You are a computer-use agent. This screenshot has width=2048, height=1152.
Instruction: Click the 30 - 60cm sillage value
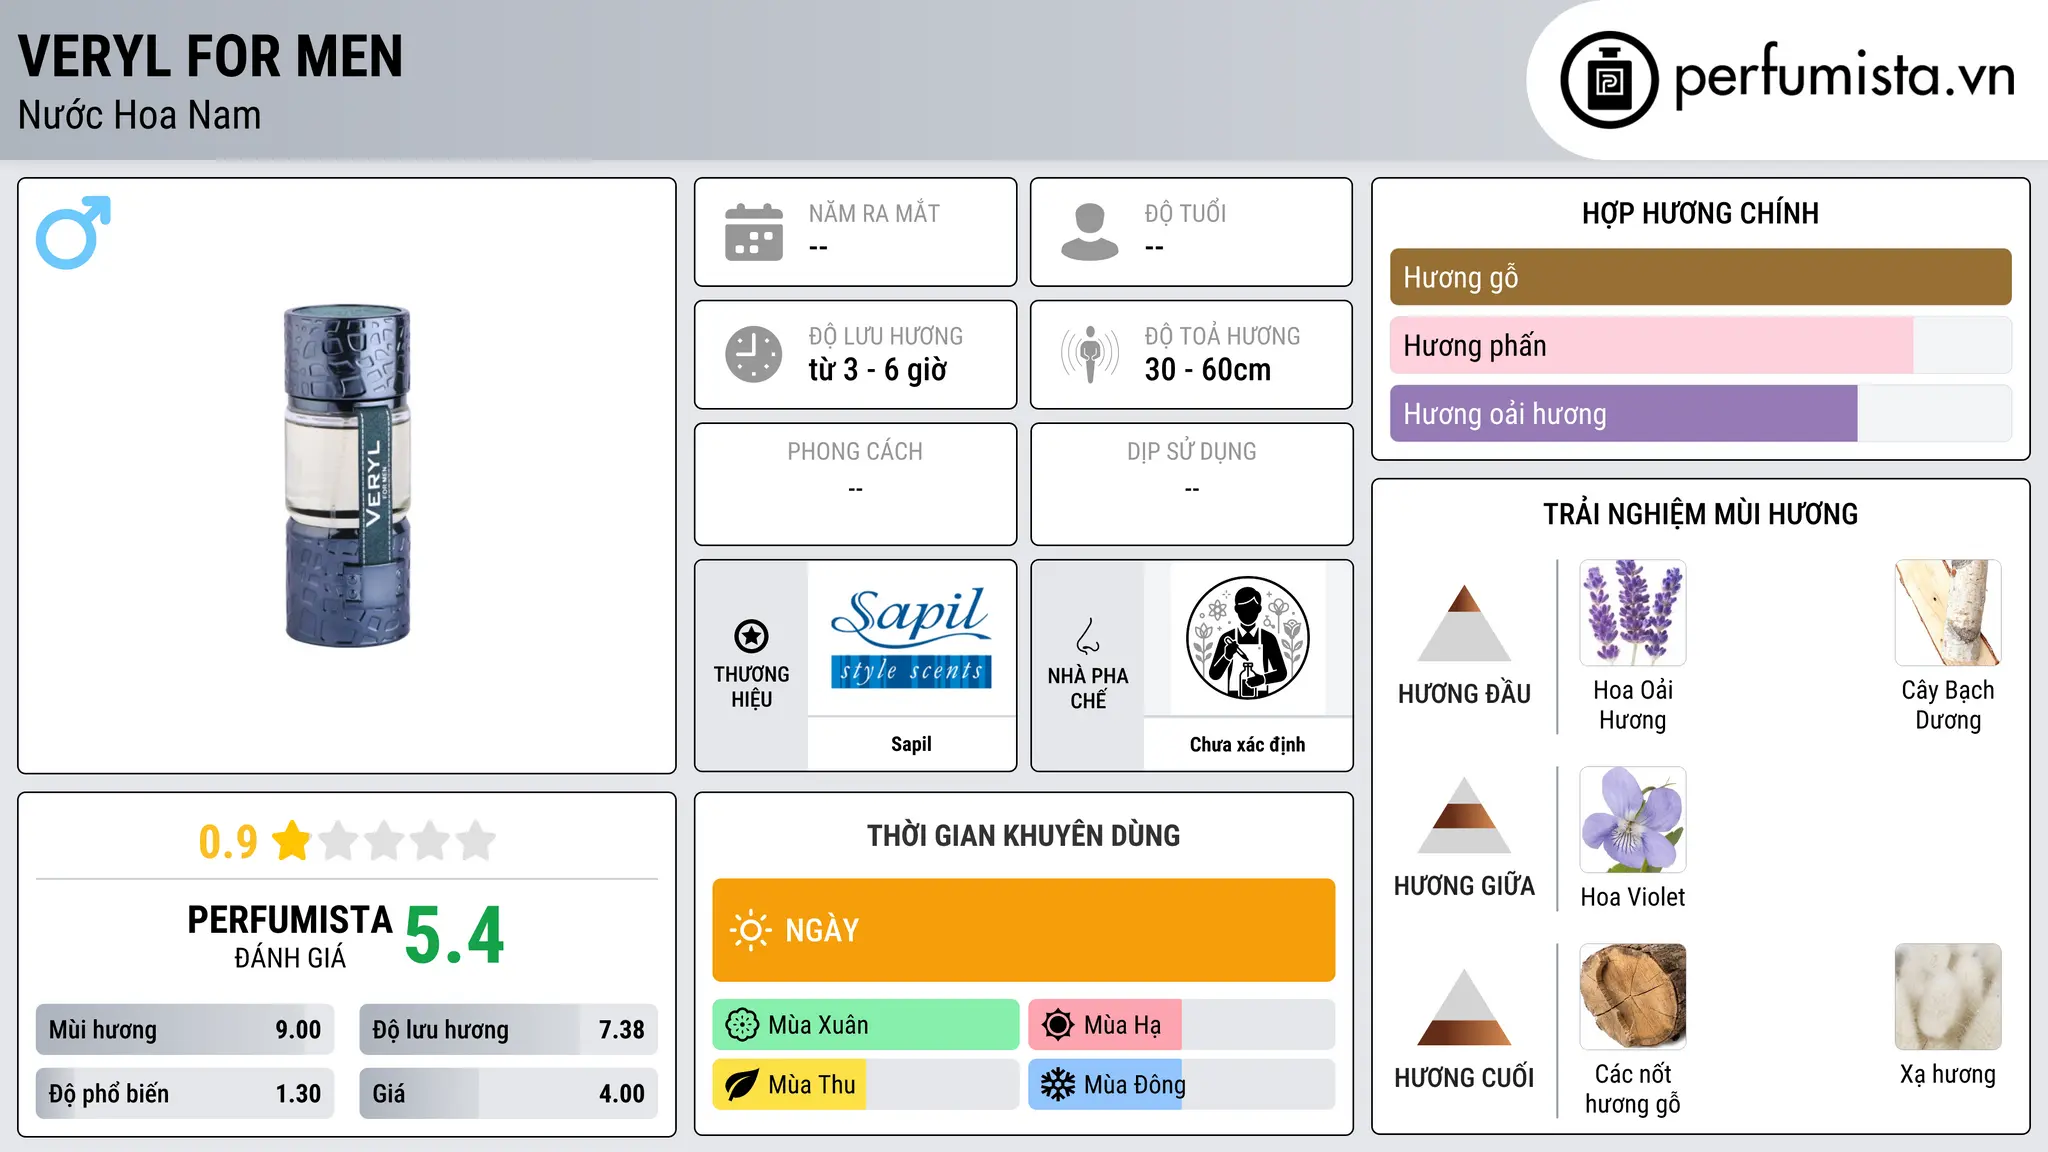1207,370
